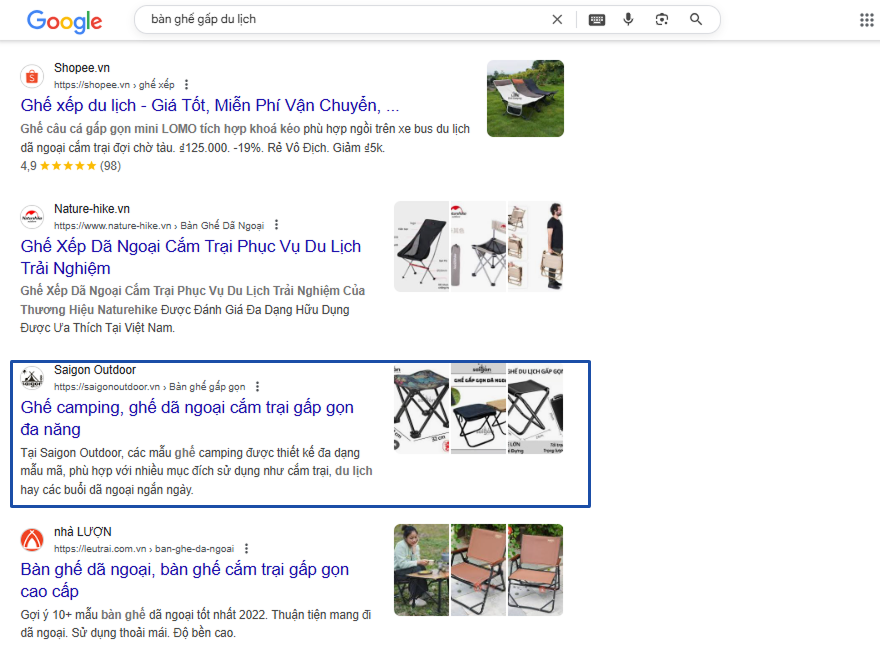The width and height of the screenshot is (880, 657).
Task: Open 'Ghế Xếp Dã Ngoại Cắm Trại' link
Action: tap(191, 257)
